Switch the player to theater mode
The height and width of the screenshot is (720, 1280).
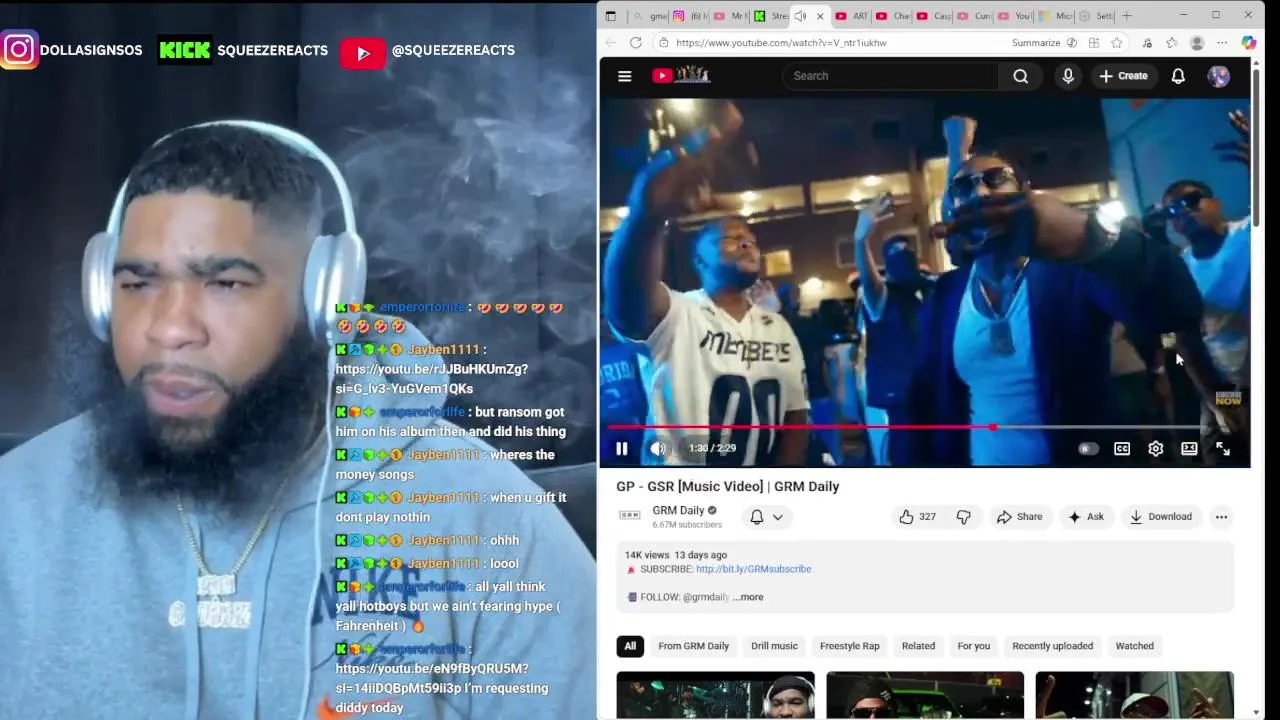tap(1189, 449)
